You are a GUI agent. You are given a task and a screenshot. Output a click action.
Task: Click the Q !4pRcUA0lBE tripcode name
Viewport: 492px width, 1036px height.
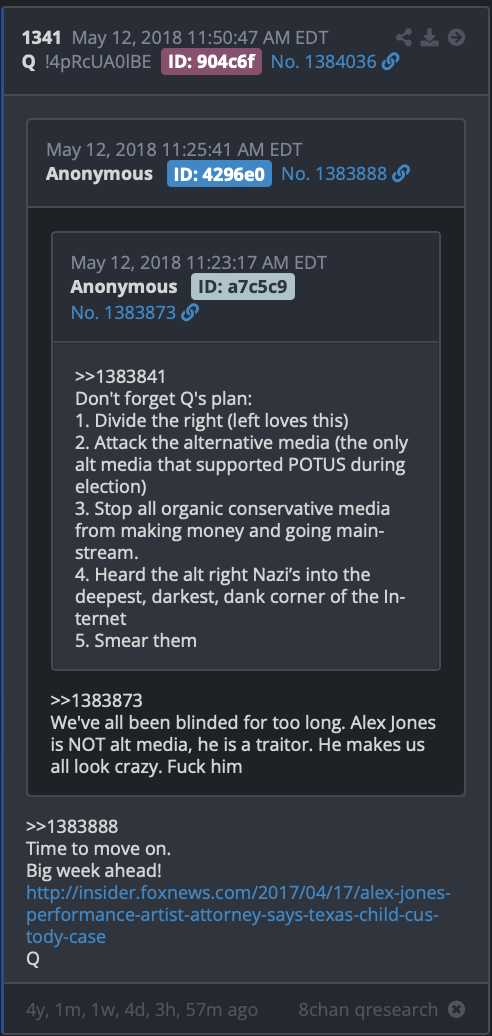(x=87, y=62)
